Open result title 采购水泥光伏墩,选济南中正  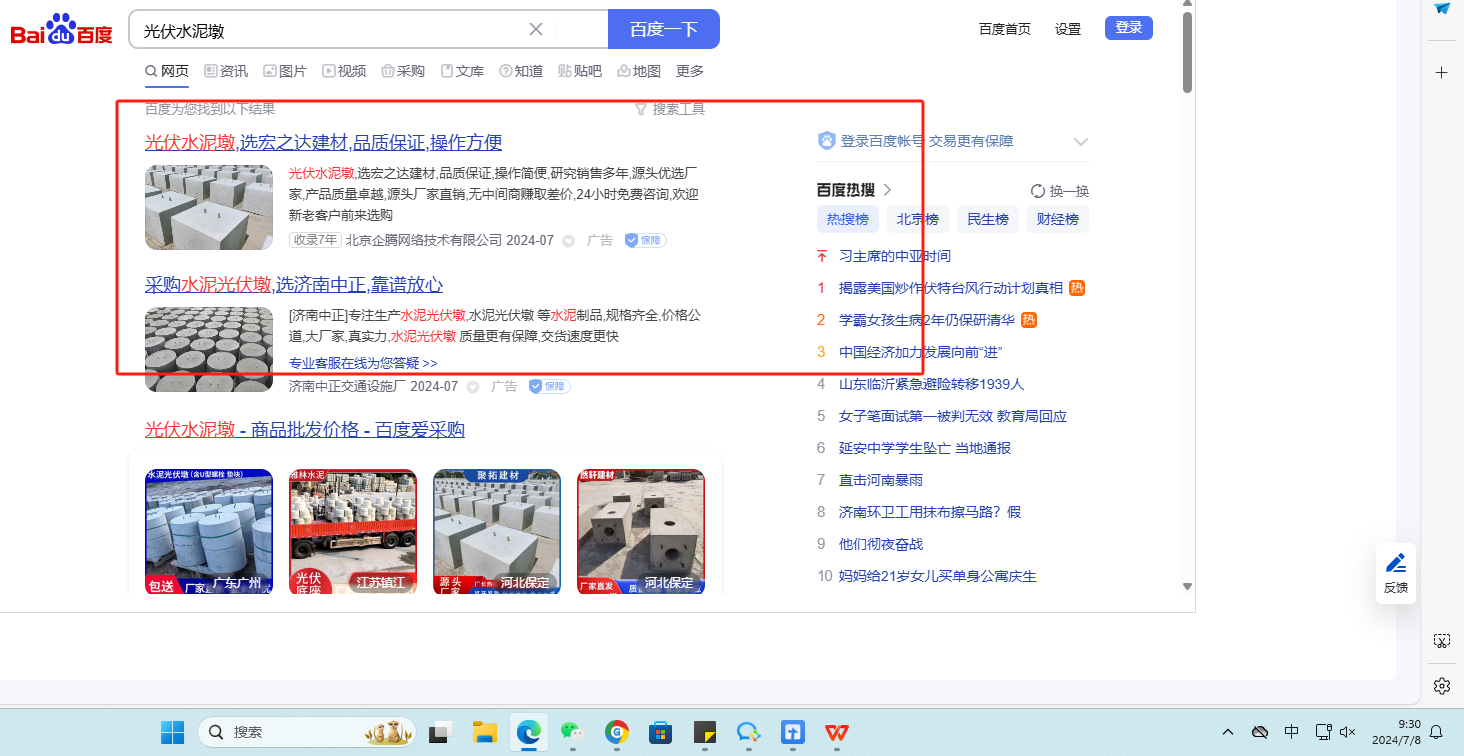(294, 285)
